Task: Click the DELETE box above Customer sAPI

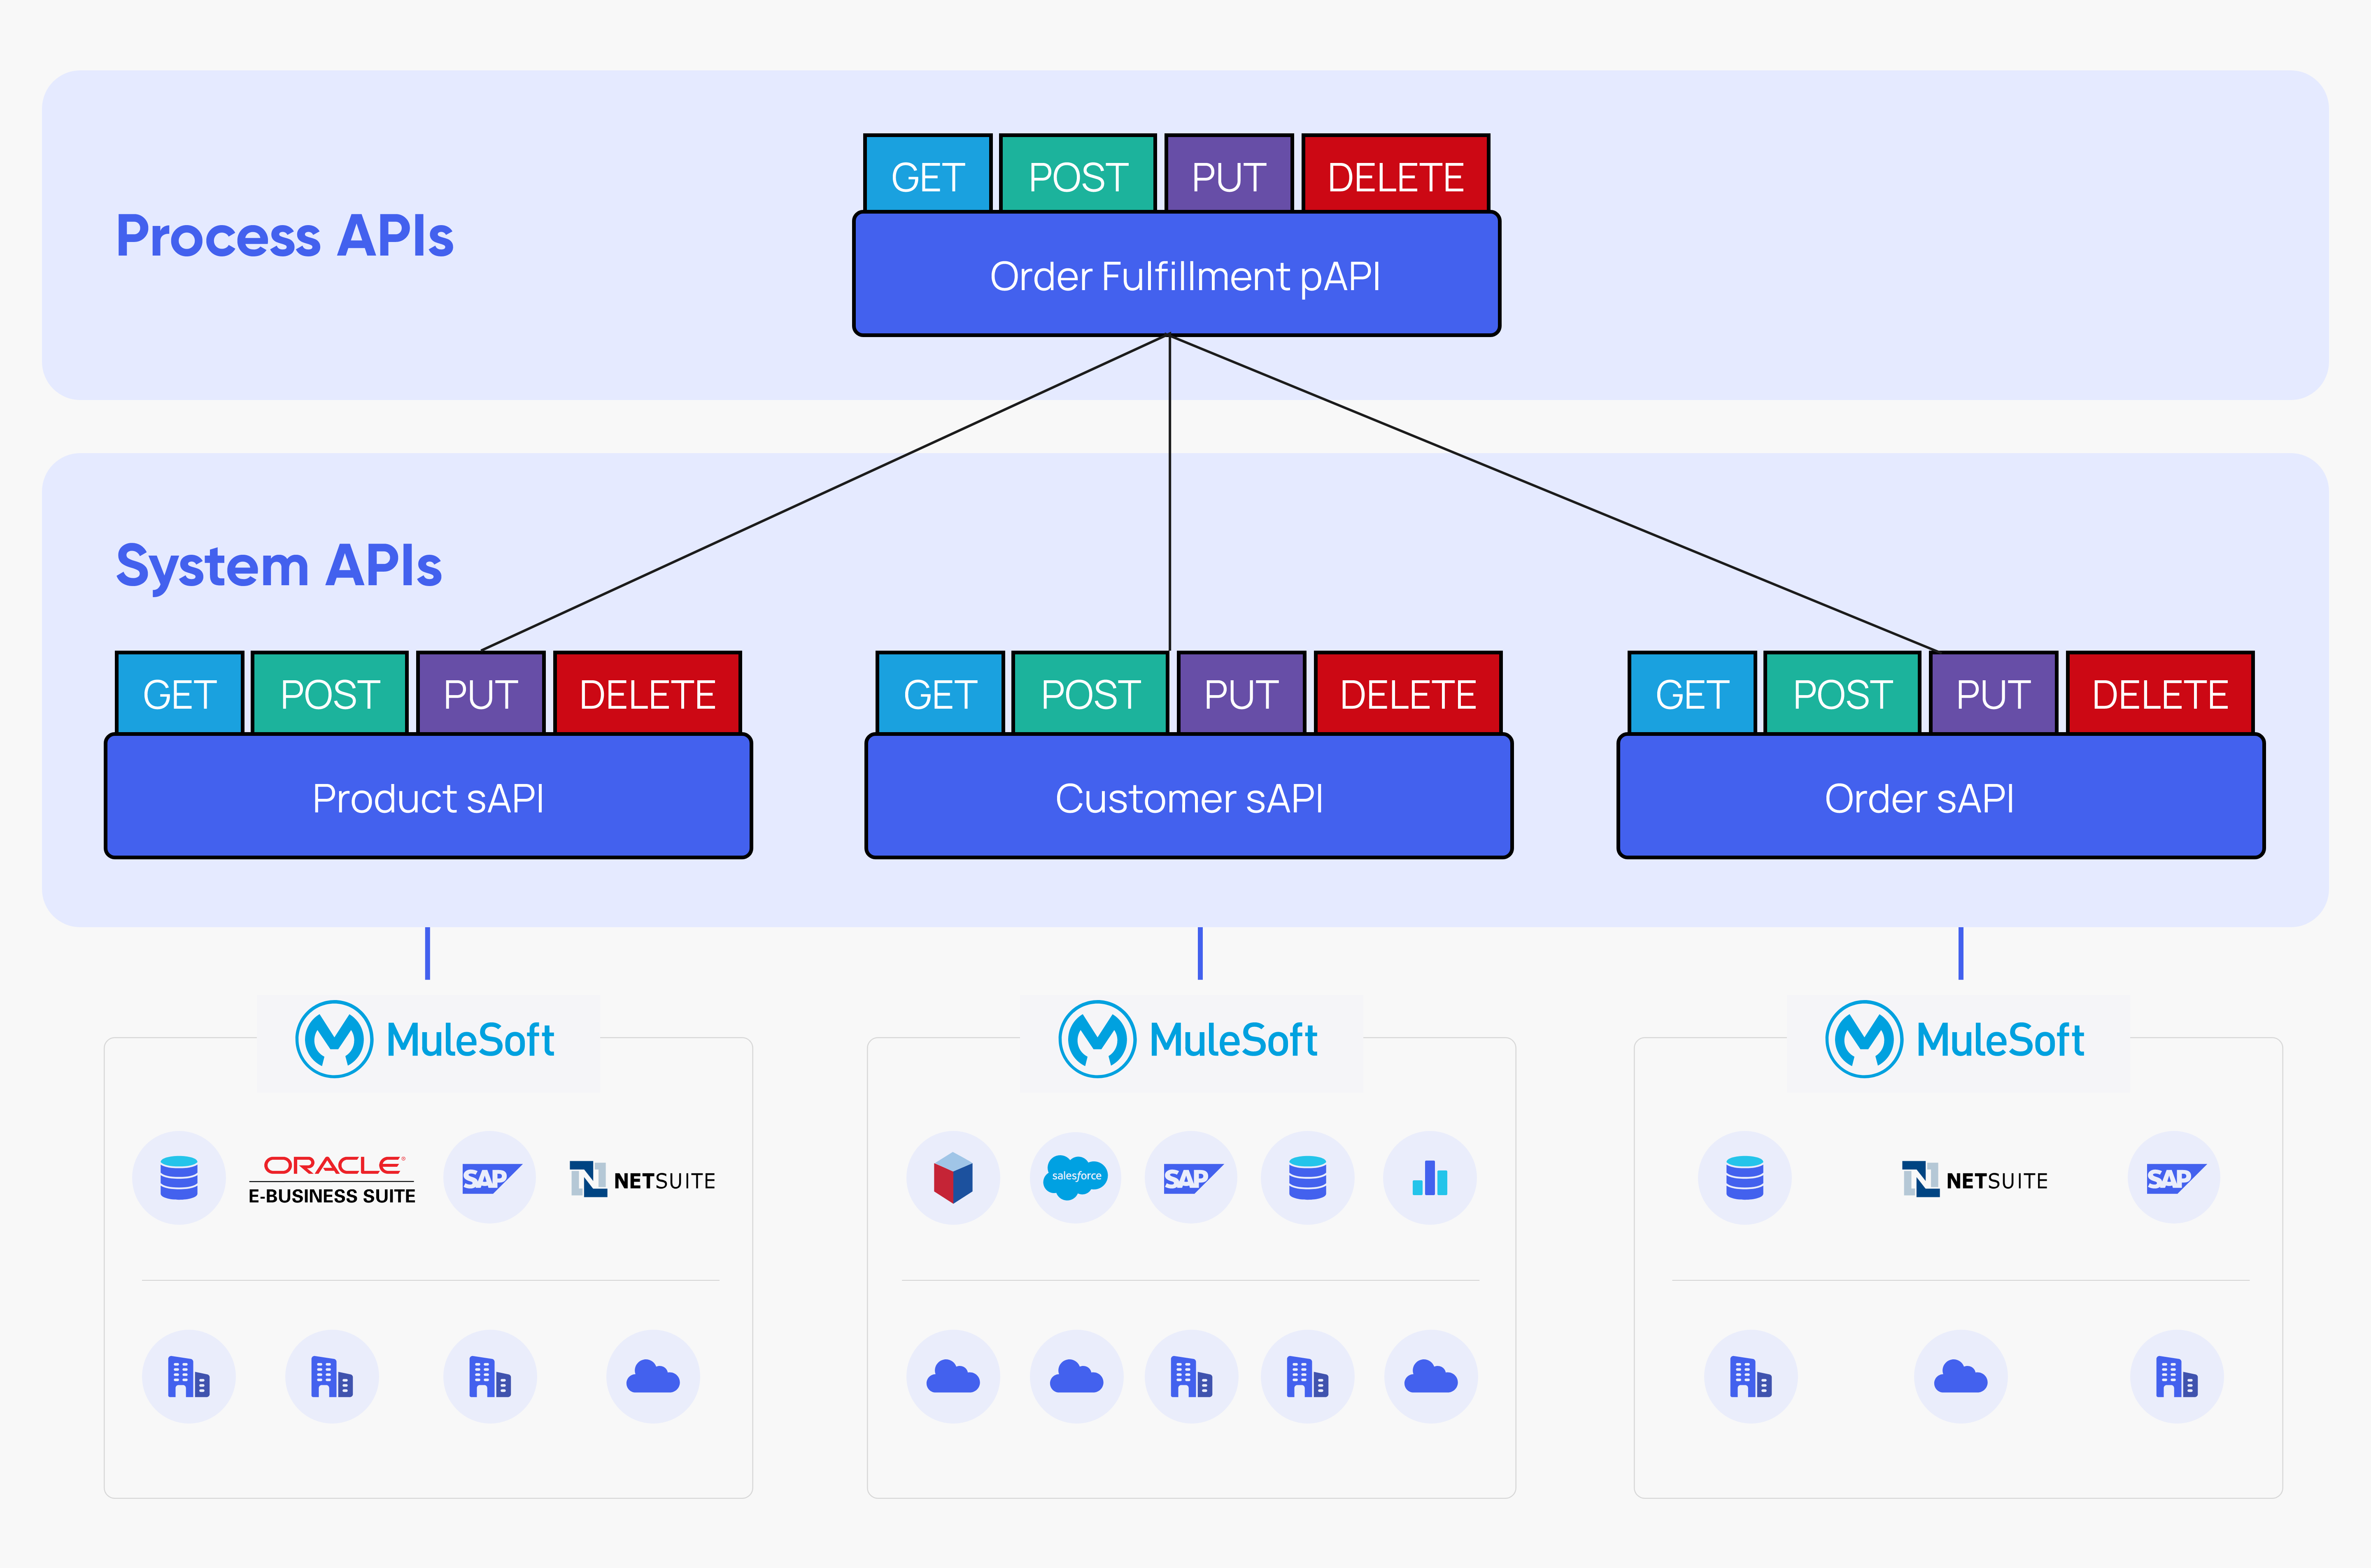Action: [x=1408, y=693]
